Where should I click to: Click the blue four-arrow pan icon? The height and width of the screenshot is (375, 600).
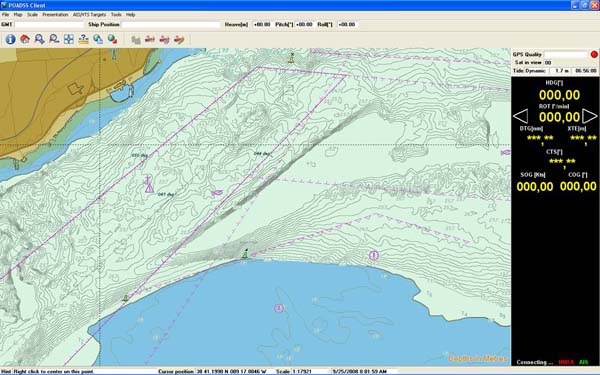pos(68,39)
